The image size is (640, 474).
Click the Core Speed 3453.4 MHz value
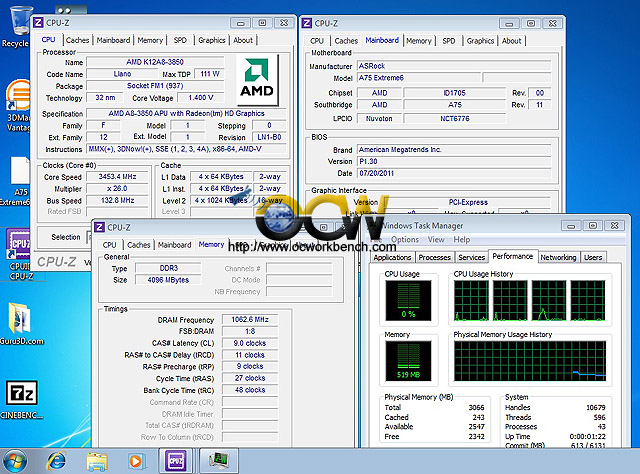click(118, 177)
